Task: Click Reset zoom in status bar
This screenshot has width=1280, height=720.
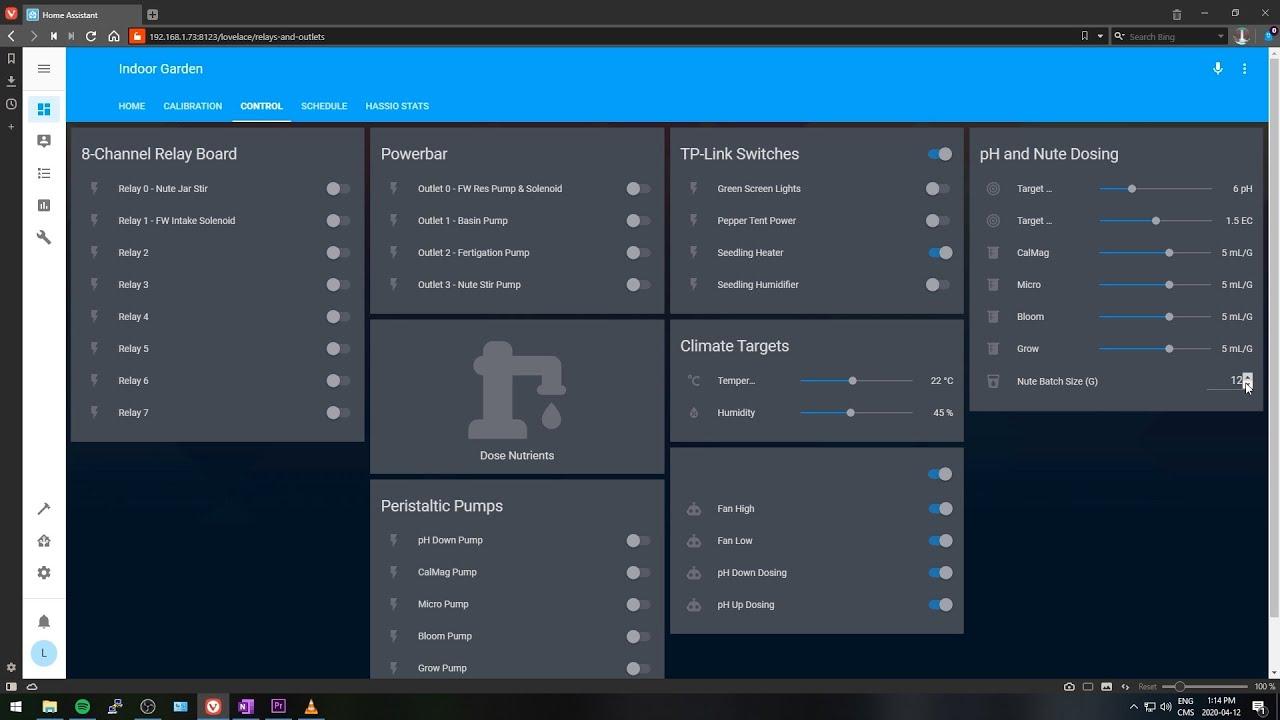Action: coord(1147,687)
